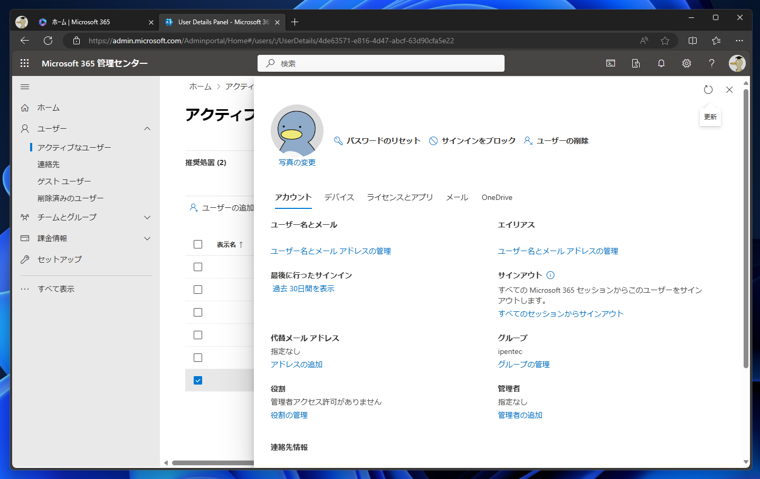Viewport: 760px width, 479px height.
Task: Refresh the user details panel
Action: point(708,90)
